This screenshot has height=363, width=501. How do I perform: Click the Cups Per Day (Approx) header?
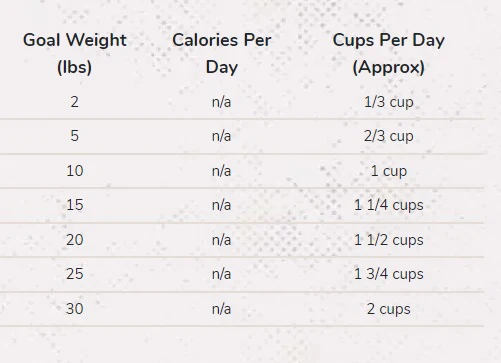tap(389, 53)
